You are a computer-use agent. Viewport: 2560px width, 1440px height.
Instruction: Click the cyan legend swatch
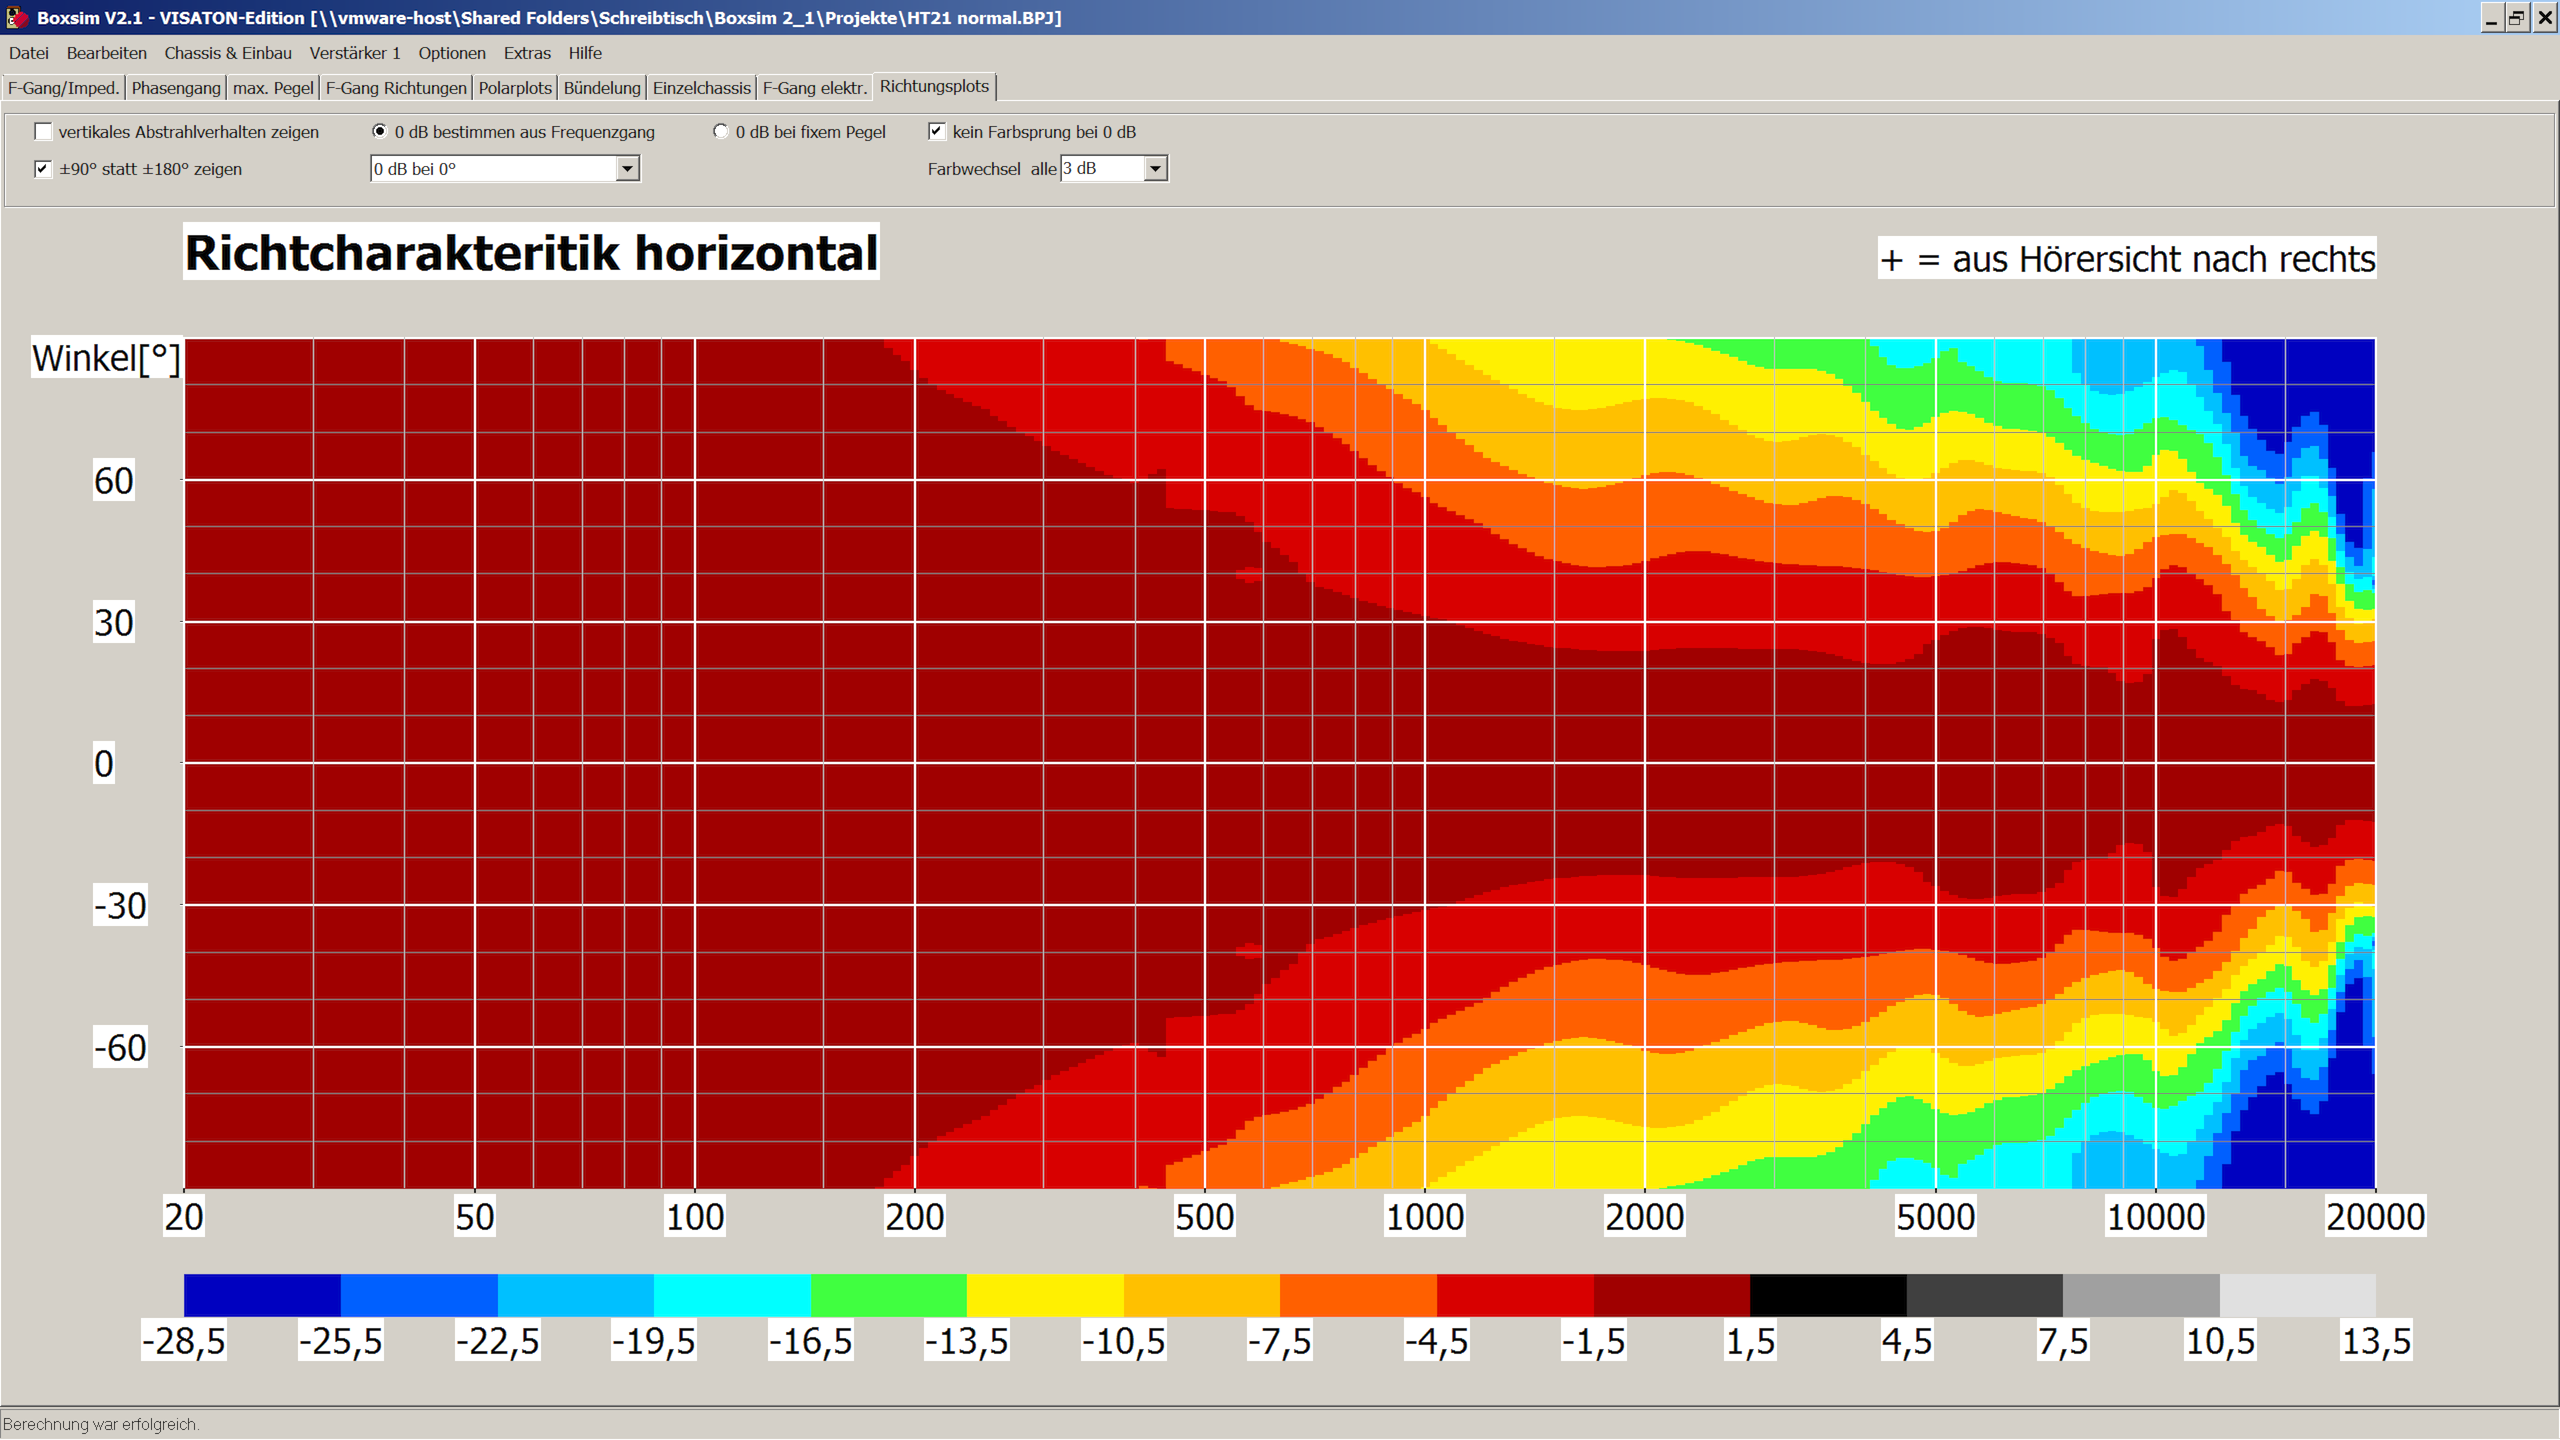click(732, 1295)
